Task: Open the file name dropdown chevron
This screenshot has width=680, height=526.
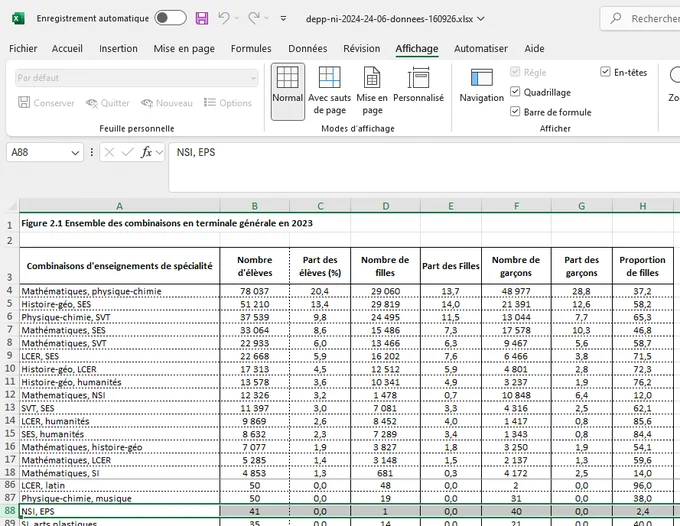Action: (x=481, y=19)
